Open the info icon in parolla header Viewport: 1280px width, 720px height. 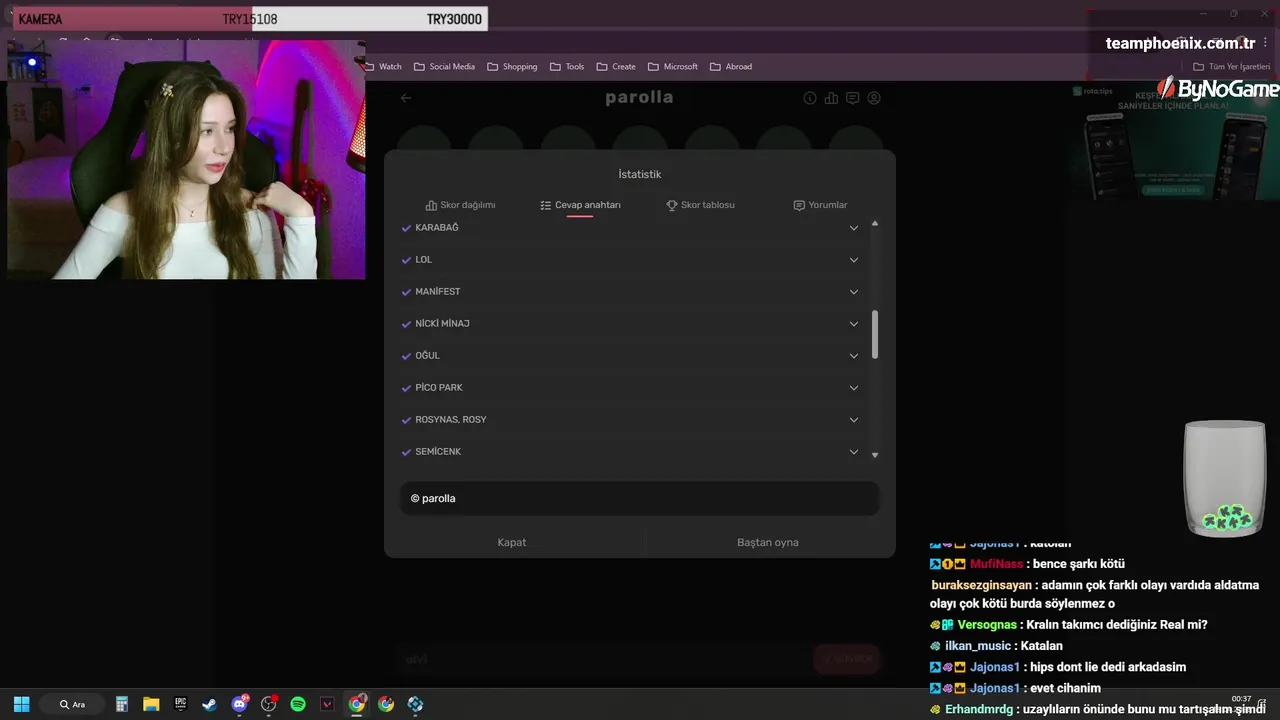[810, 98]
